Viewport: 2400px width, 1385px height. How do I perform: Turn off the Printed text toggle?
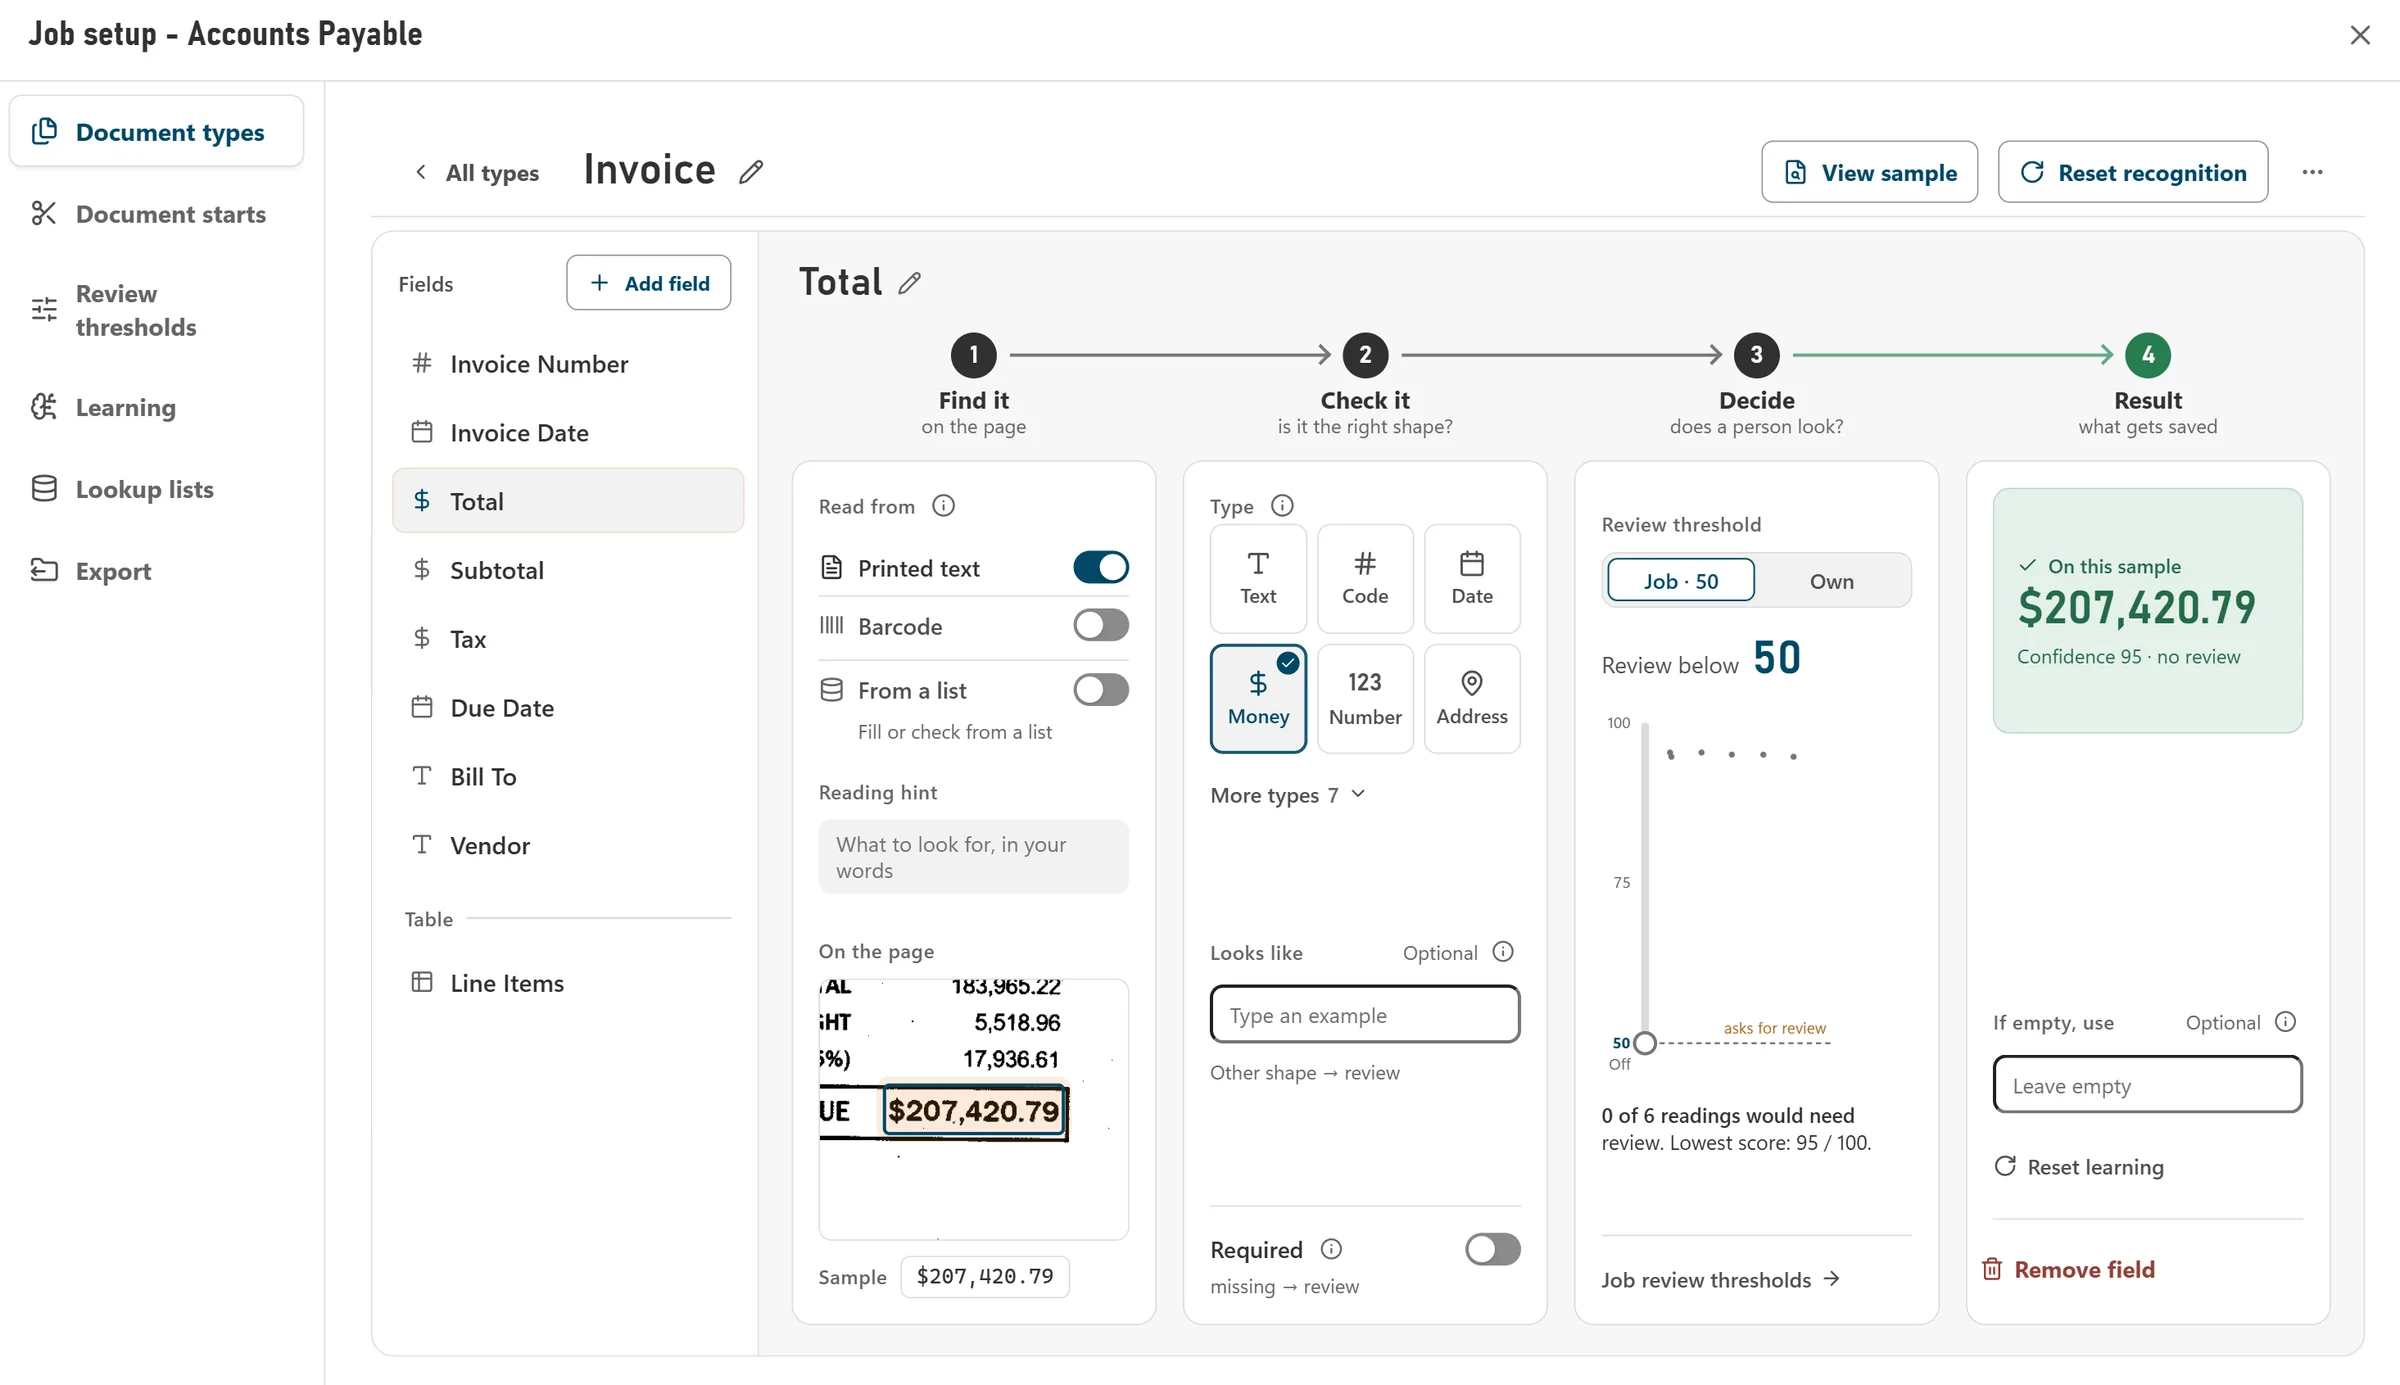1101,567
